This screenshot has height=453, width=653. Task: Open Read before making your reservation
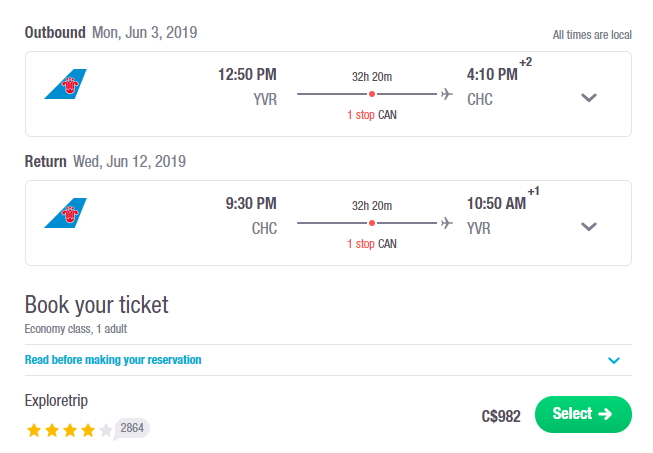pos(113,360)
